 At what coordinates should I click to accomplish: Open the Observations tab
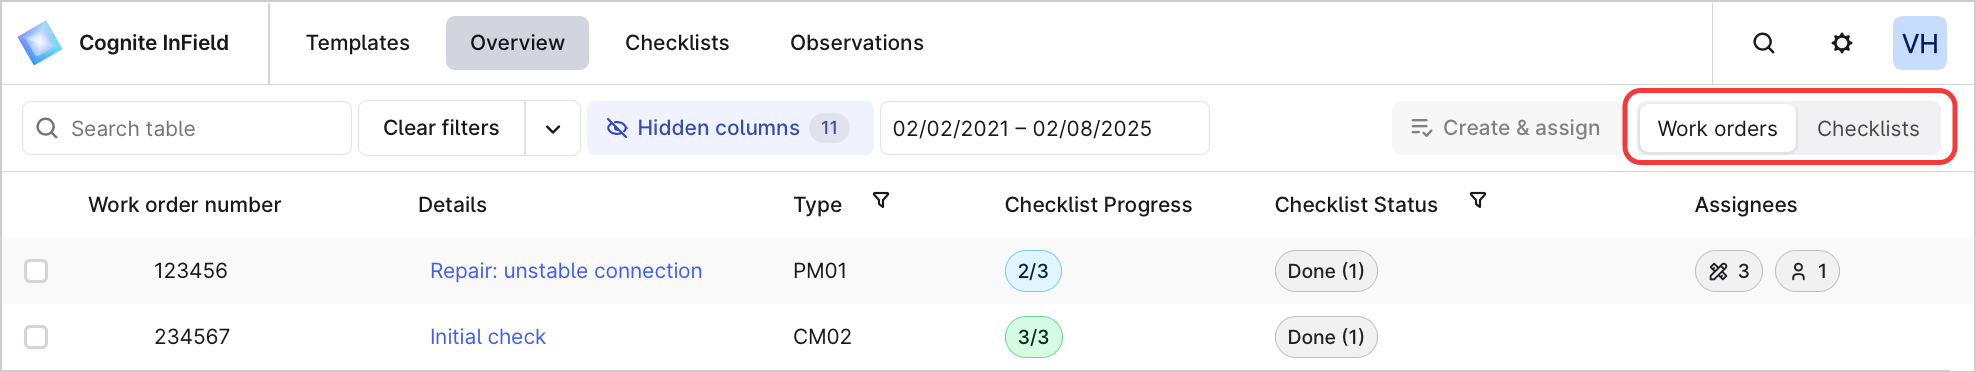(x=857, y=43)
